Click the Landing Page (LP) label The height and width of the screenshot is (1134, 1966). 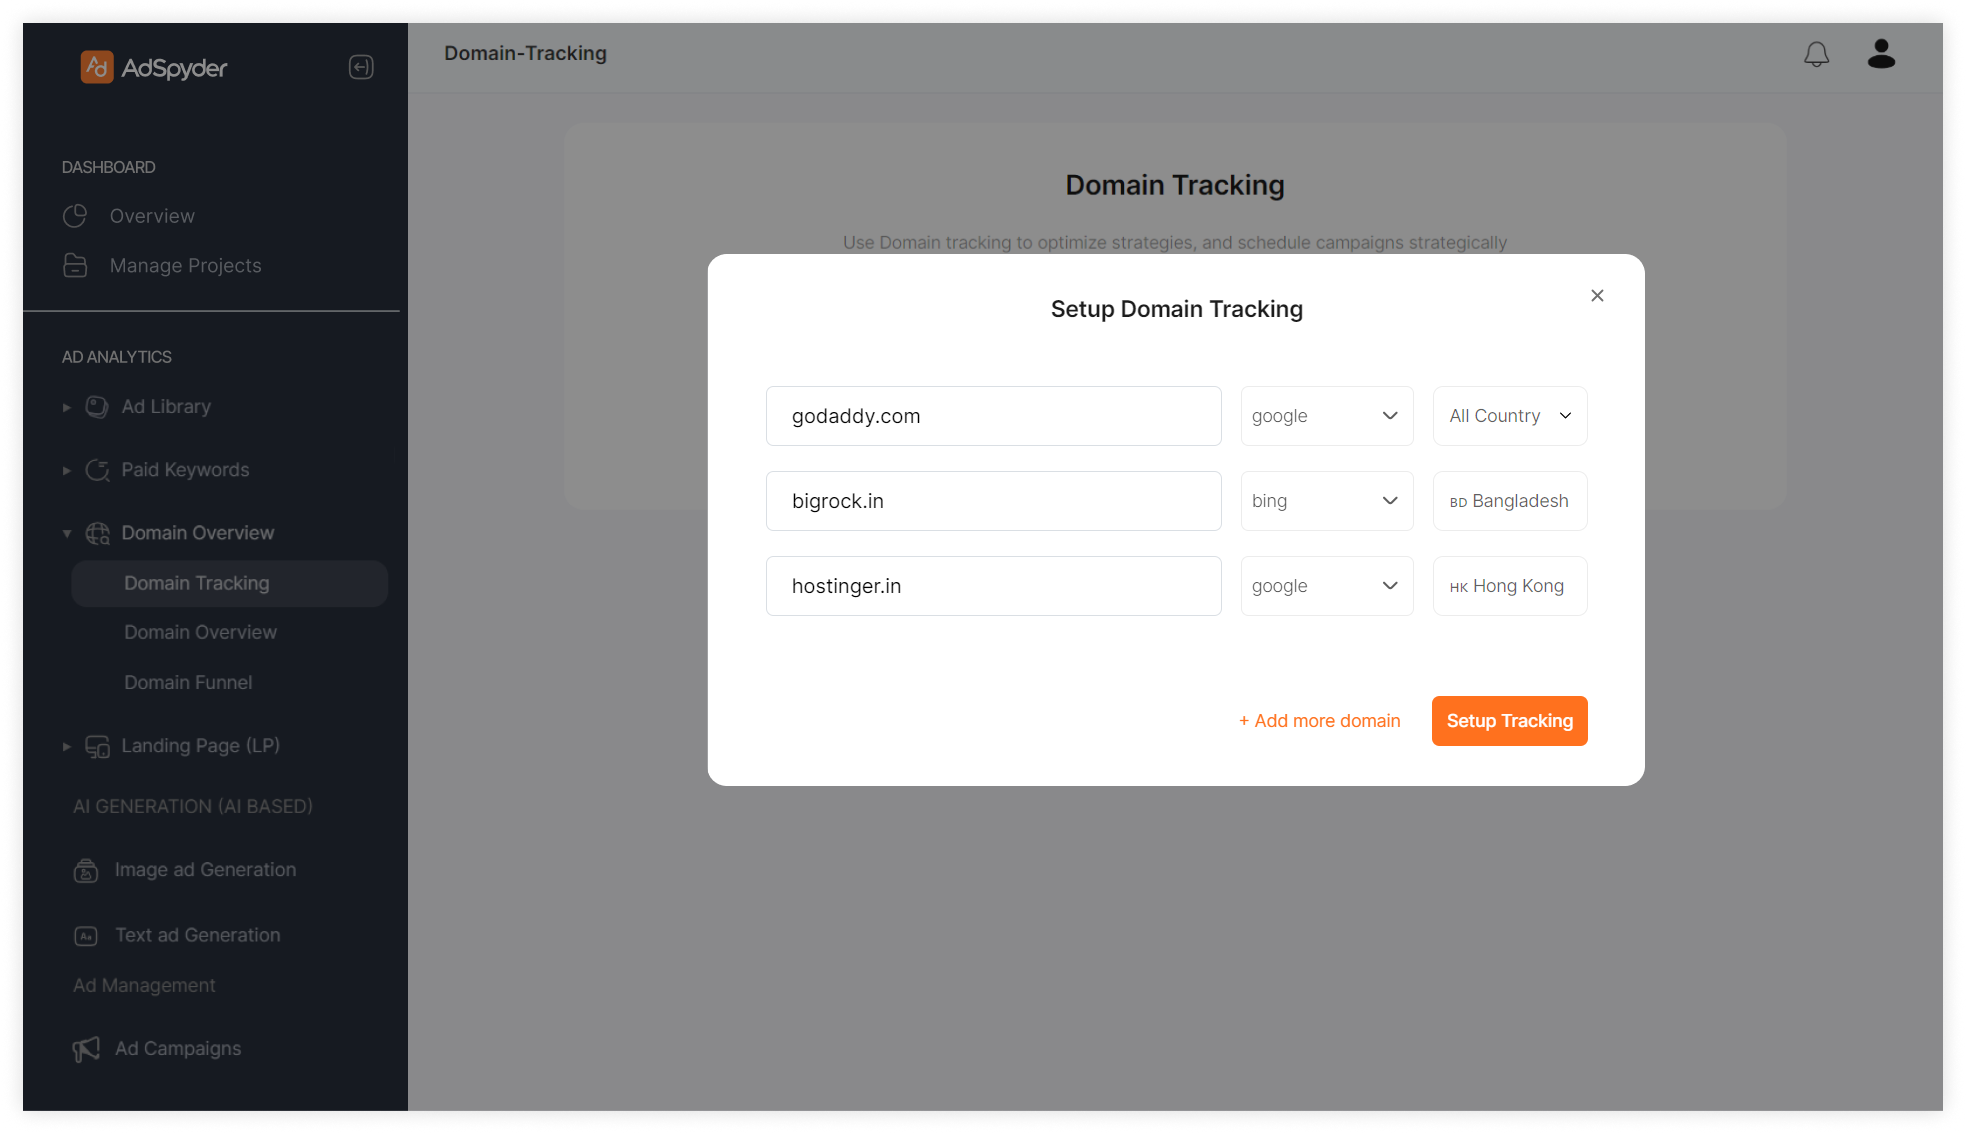pos(200,746)
